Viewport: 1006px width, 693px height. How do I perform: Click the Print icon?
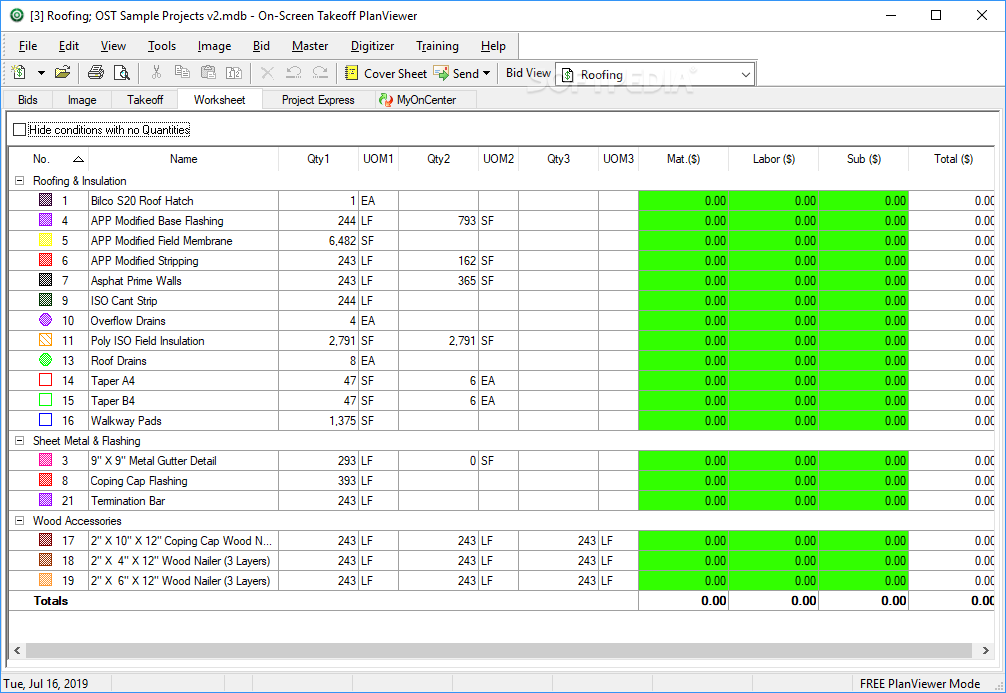pos(96,73)
